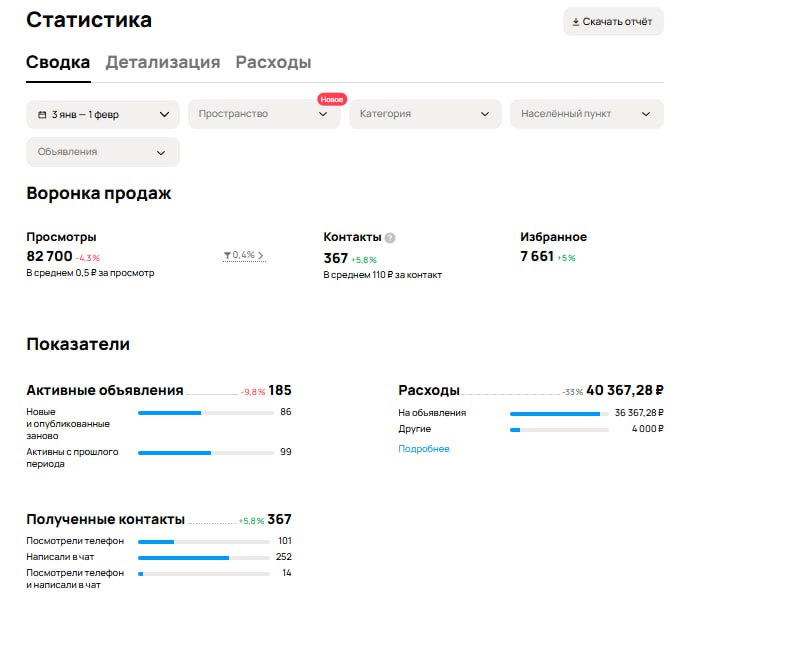Click the Другие expense bar
This screenshot has height=649, width=786.
point(559,430)
